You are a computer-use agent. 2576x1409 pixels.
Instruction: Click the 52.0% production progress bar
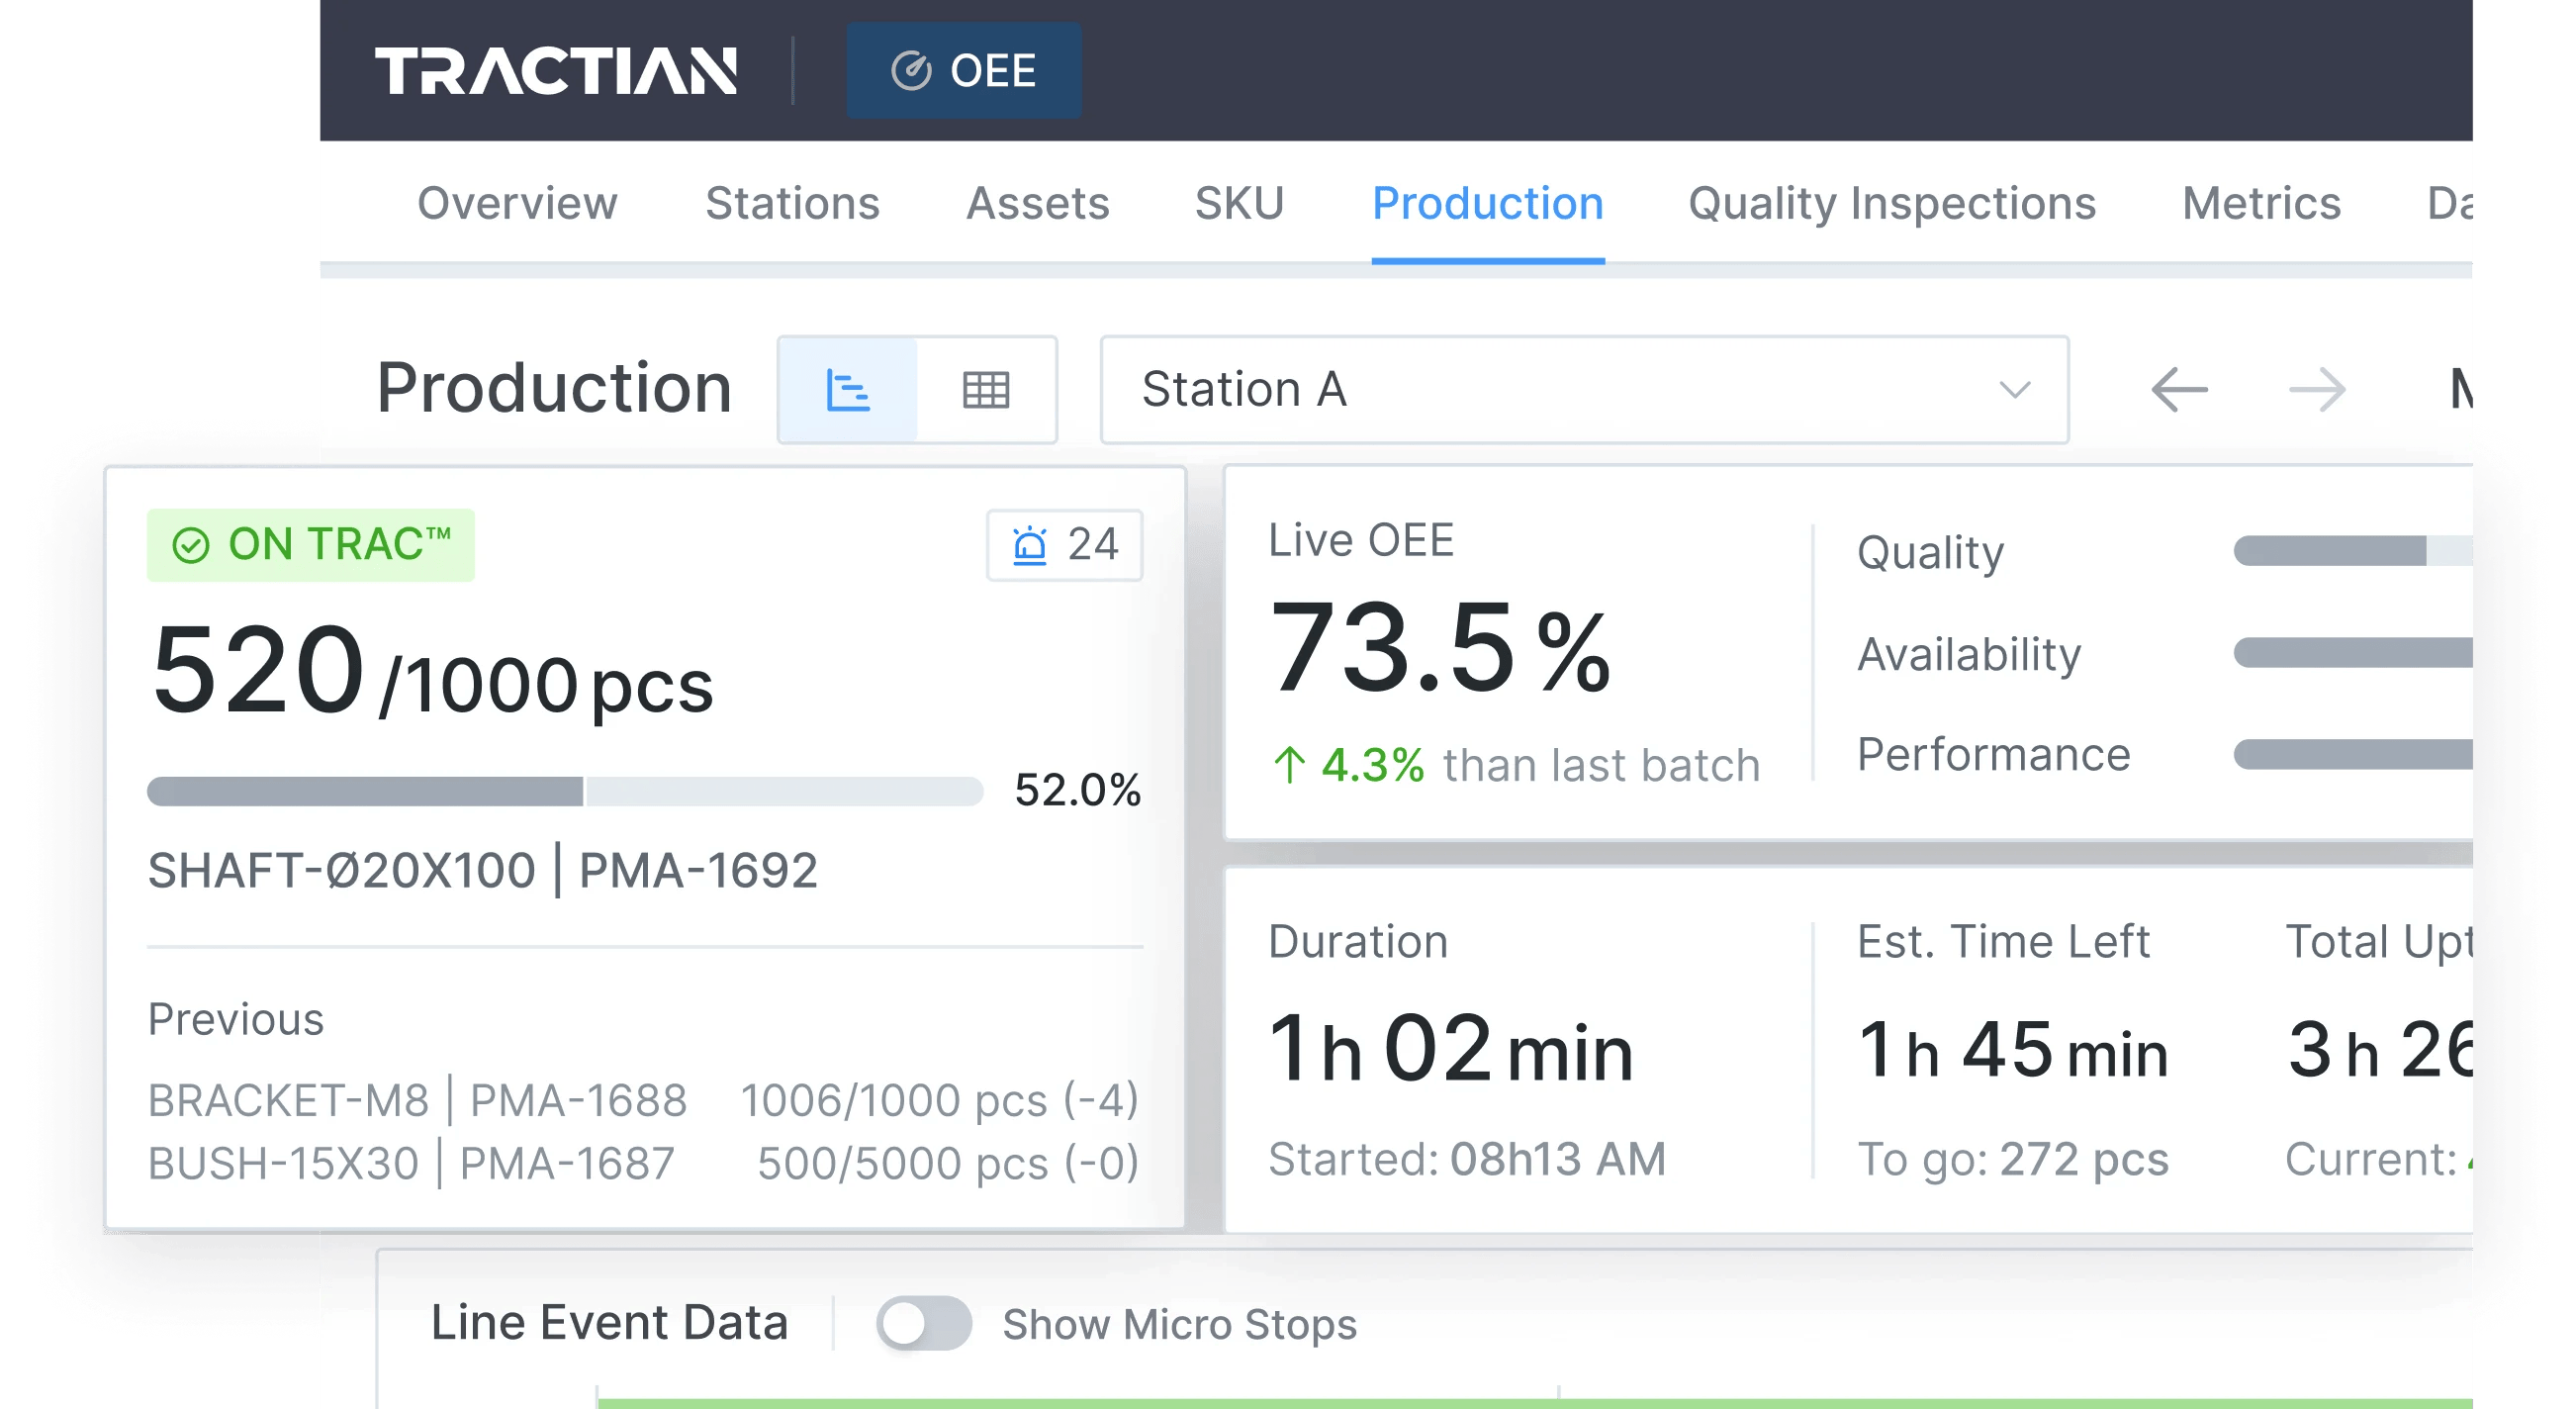pos(565,791)
